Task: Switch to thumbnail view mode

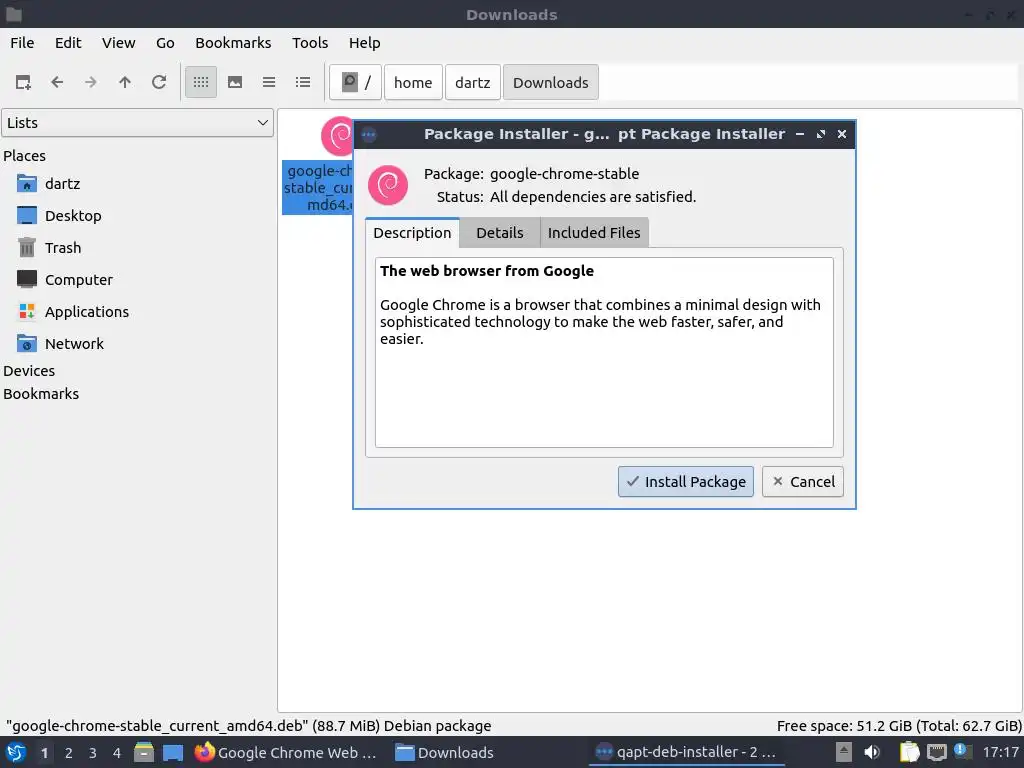Action: tap(235, 82)
